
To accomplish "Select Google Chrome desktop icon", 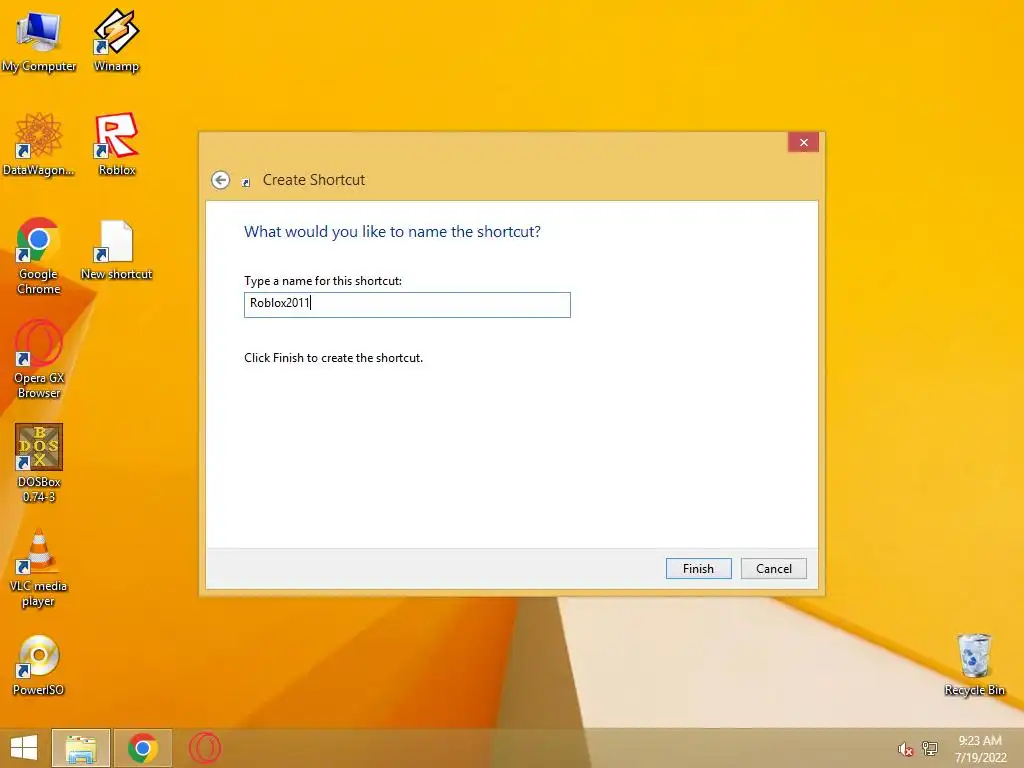I will pyautogui.click(x=39, y=256).
